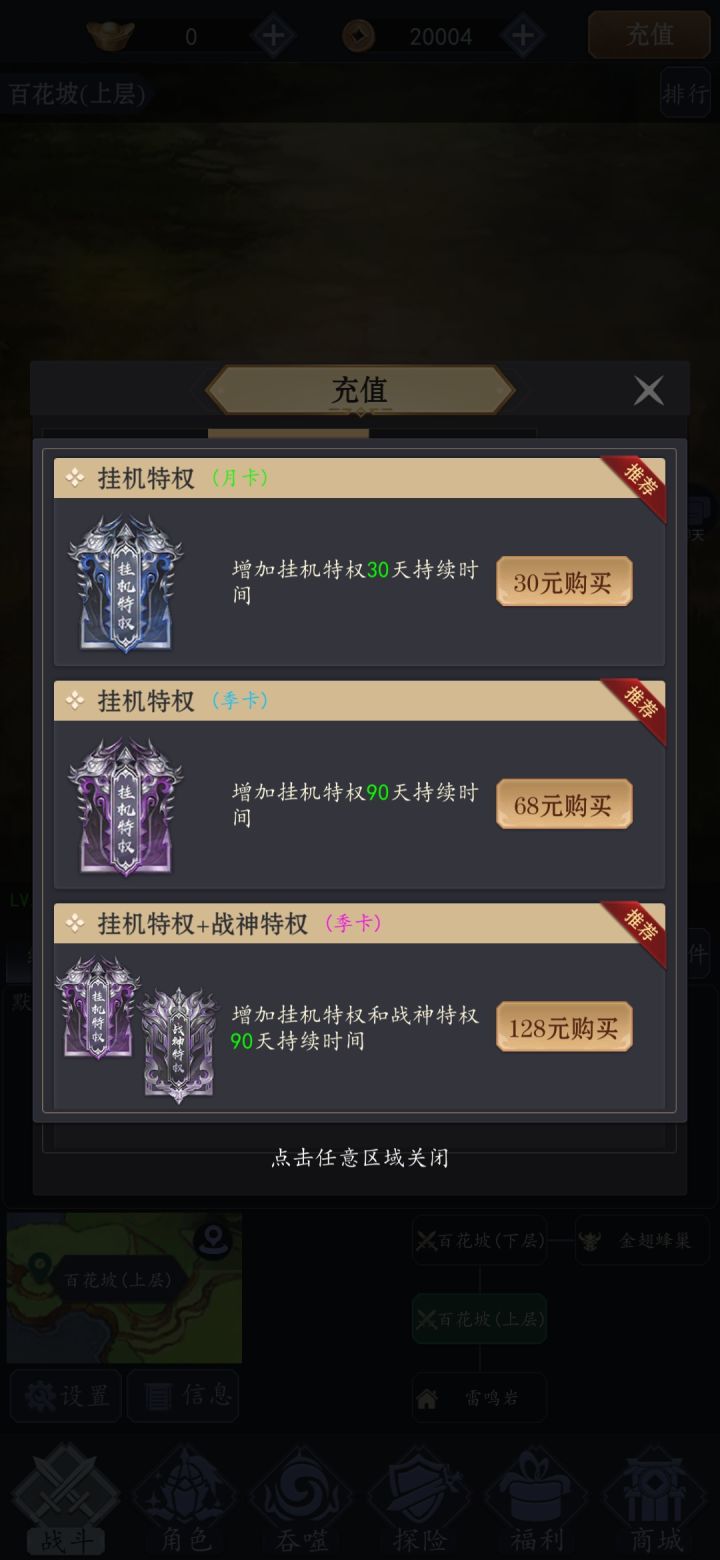Add copper coins with the plus icon
Image resolution: width=720 pixels, height=1560 pixels.
(x=522, y=37)
